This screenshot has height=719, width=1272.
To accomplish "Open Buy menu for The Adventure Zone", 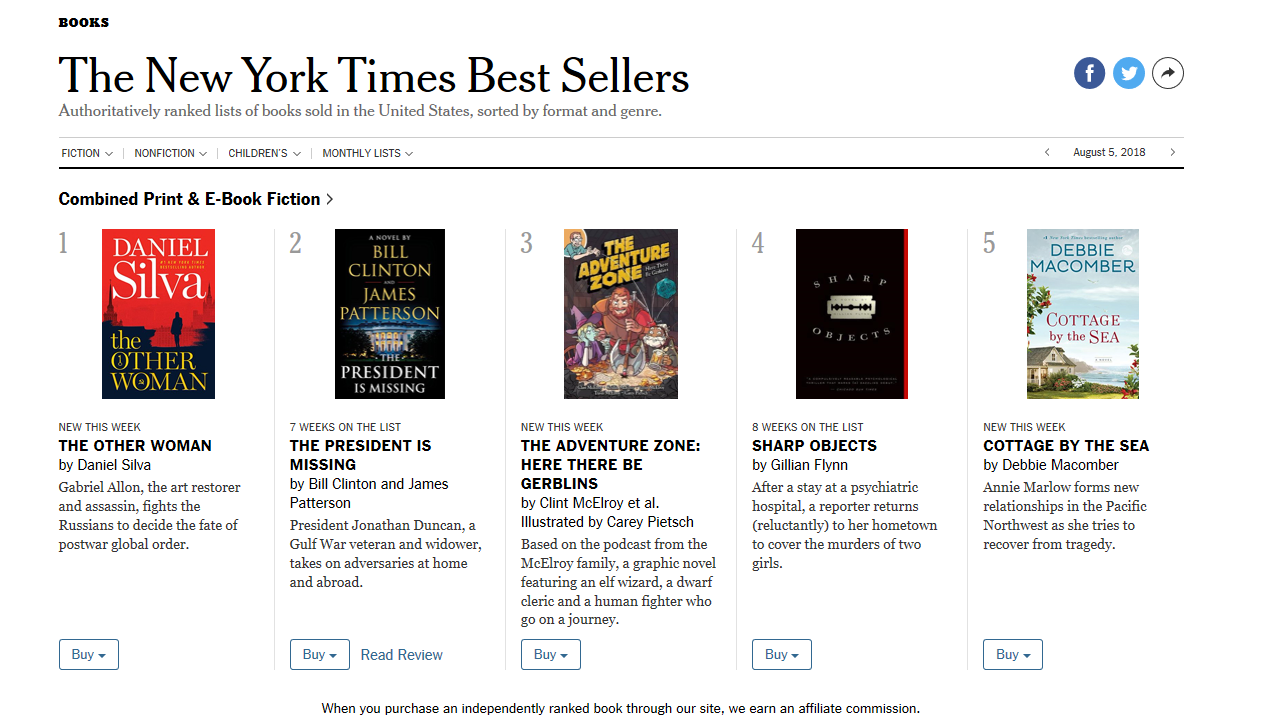I will (551, 655).
